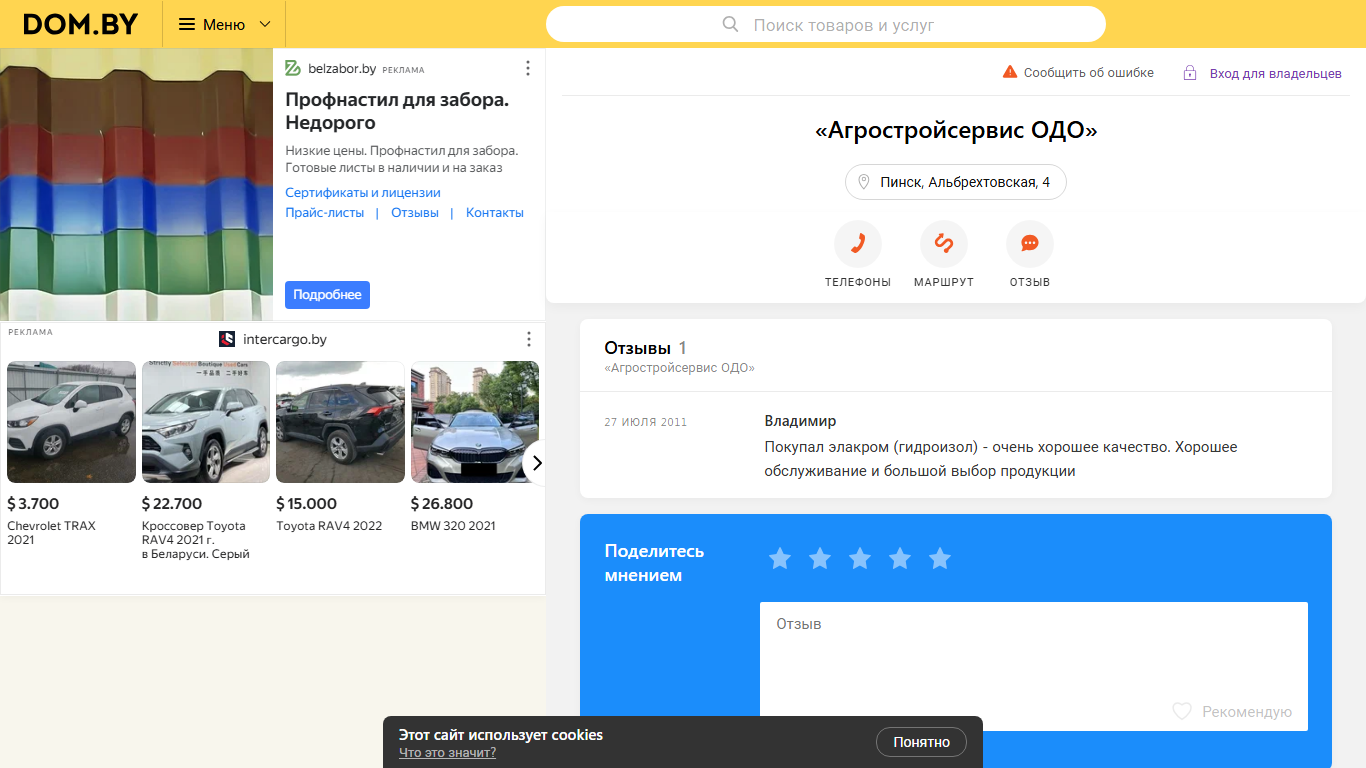Screen dimensions: 1366x768
Task: Click the review date 27 июля 2011
Action: tap(645, 422)
